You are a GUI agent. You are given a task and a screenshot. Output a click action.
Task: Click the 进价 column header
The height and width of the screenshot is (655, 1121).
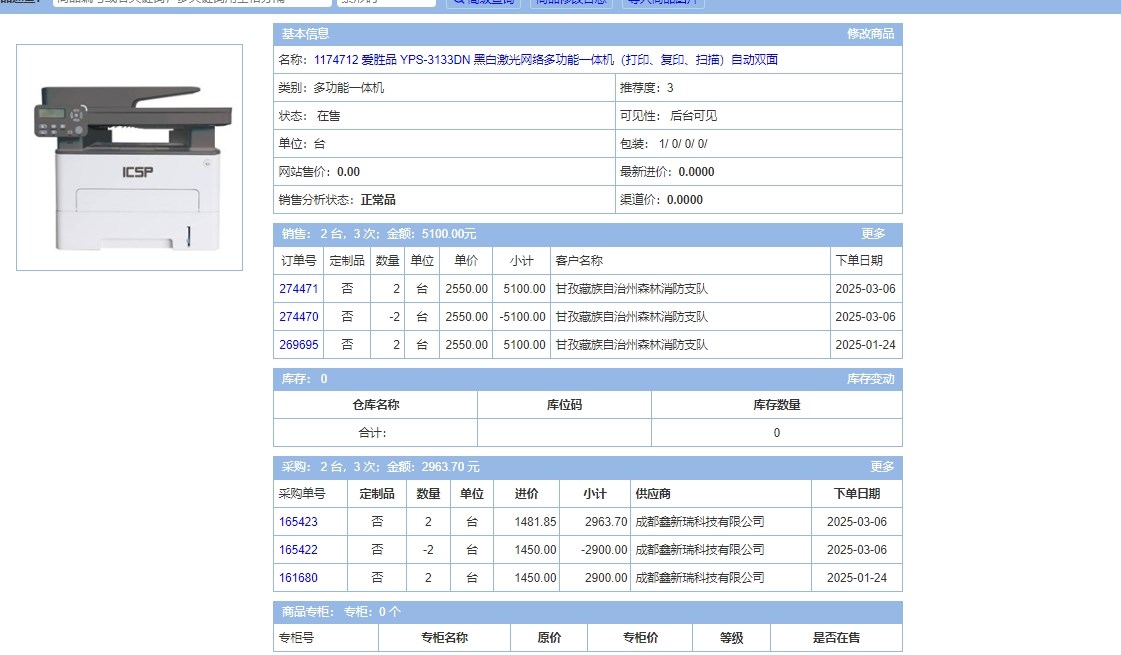coord(526,494)
